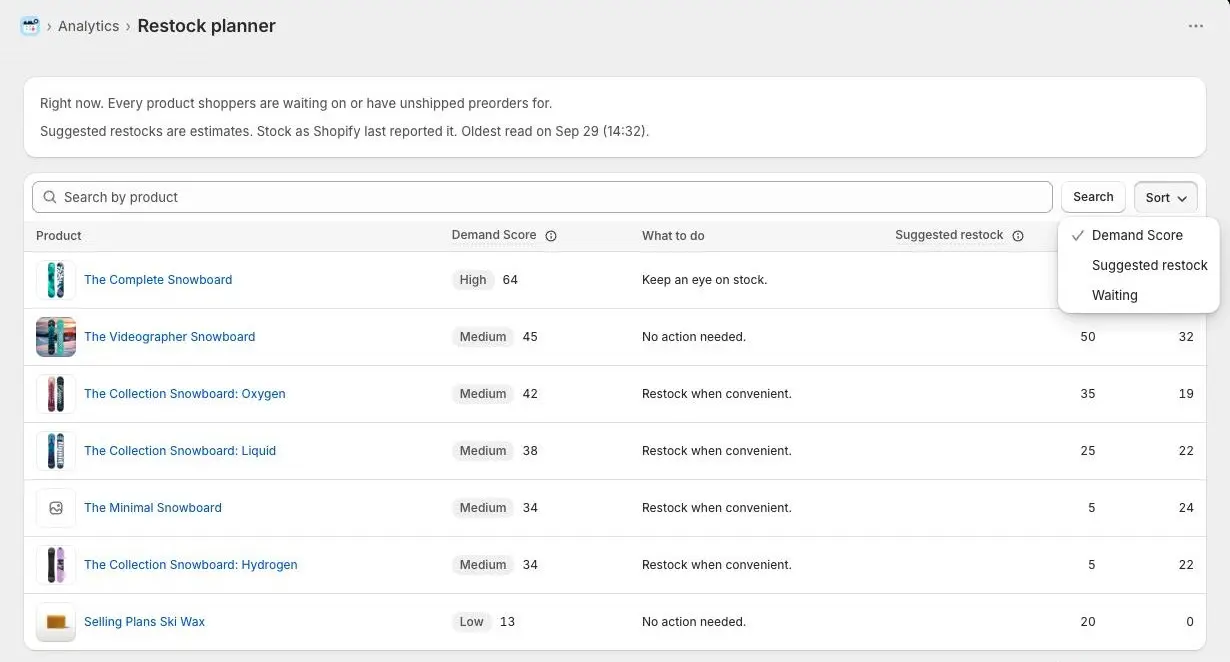
Task: Open The Collection Snowboard: Hydrogen link
Action: [191, 565]
